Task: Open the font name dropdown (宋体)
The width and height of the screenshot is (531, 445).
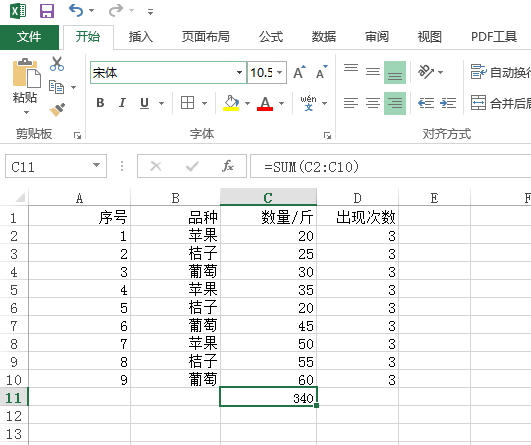Action: 239,72
